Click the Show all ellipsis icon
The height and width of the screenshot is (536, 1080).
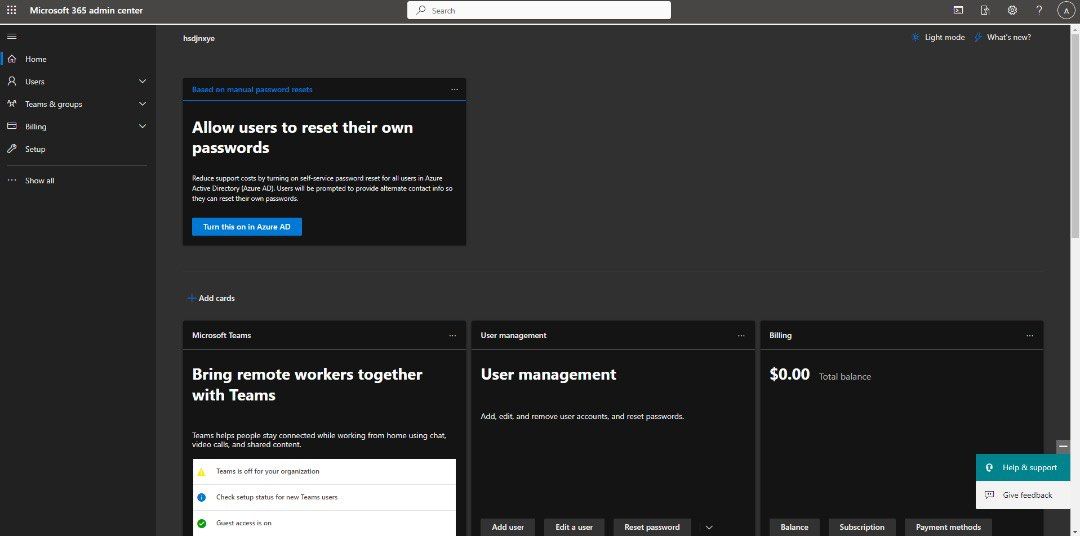pos(12,181)
